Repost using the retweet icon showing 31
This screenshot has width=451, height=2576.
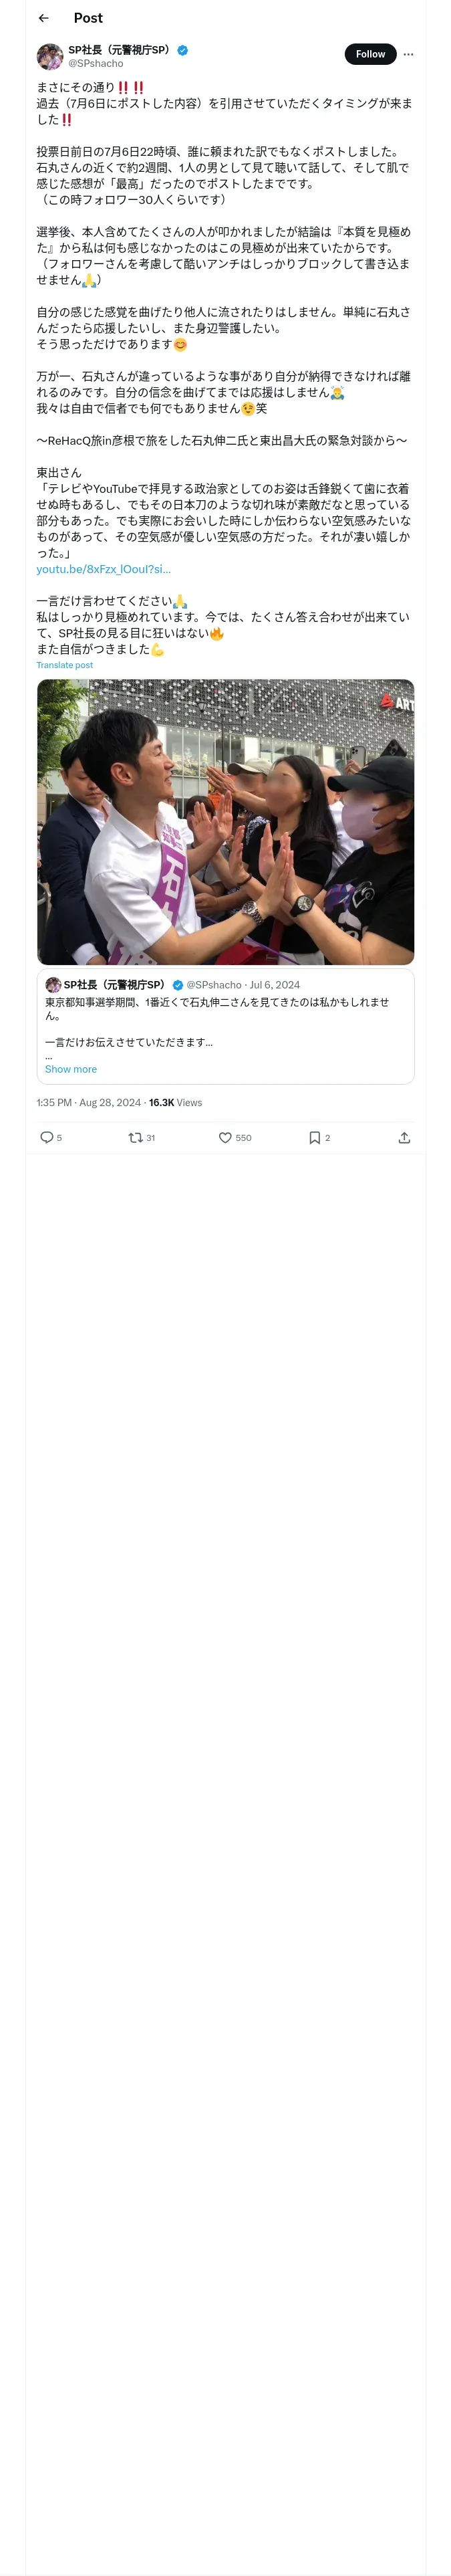(141, 1137)
